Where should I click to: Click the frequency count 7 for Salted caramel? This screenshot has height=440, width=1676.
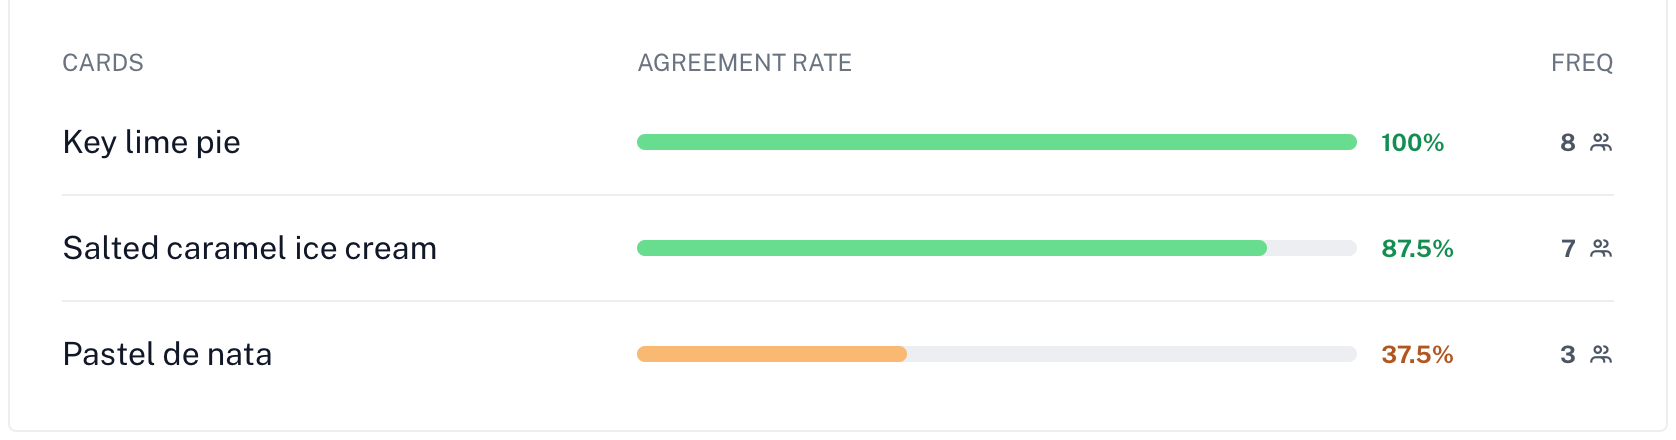pos(1567,249)
